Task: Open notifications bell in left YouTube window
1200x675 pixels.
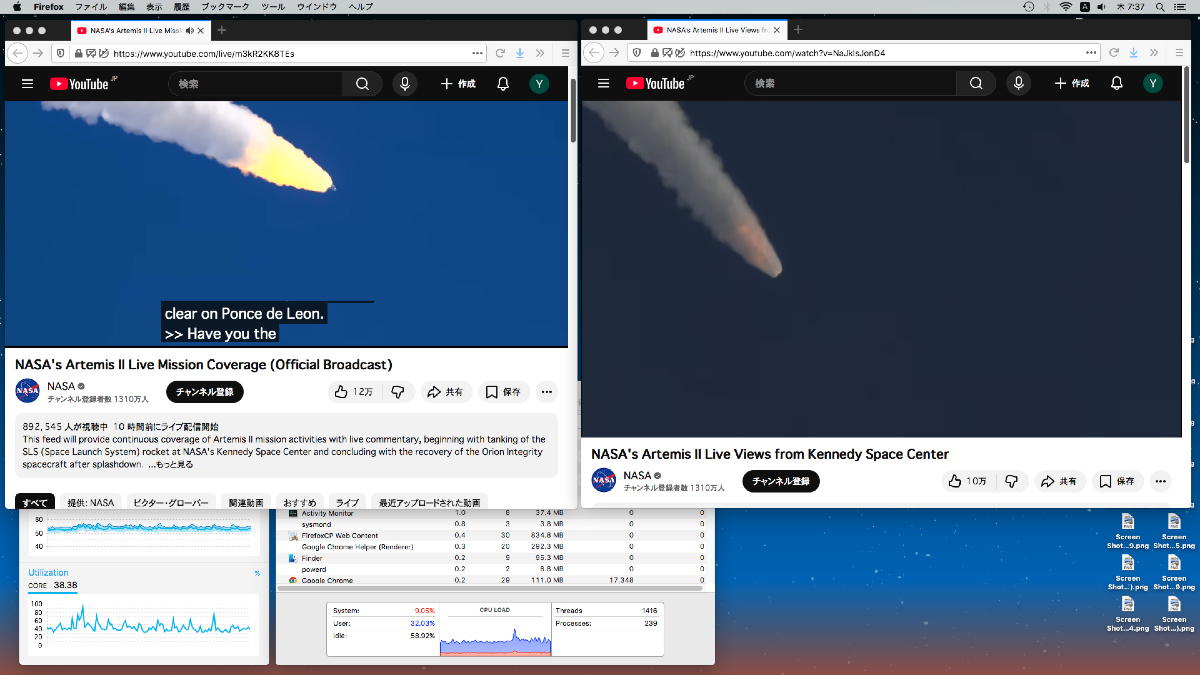Action: click(x=503, y=84)
